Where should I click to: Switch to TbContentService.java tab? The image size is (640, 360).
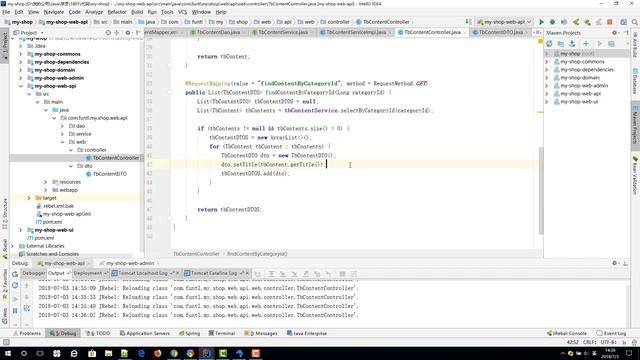tap(283, 32)
